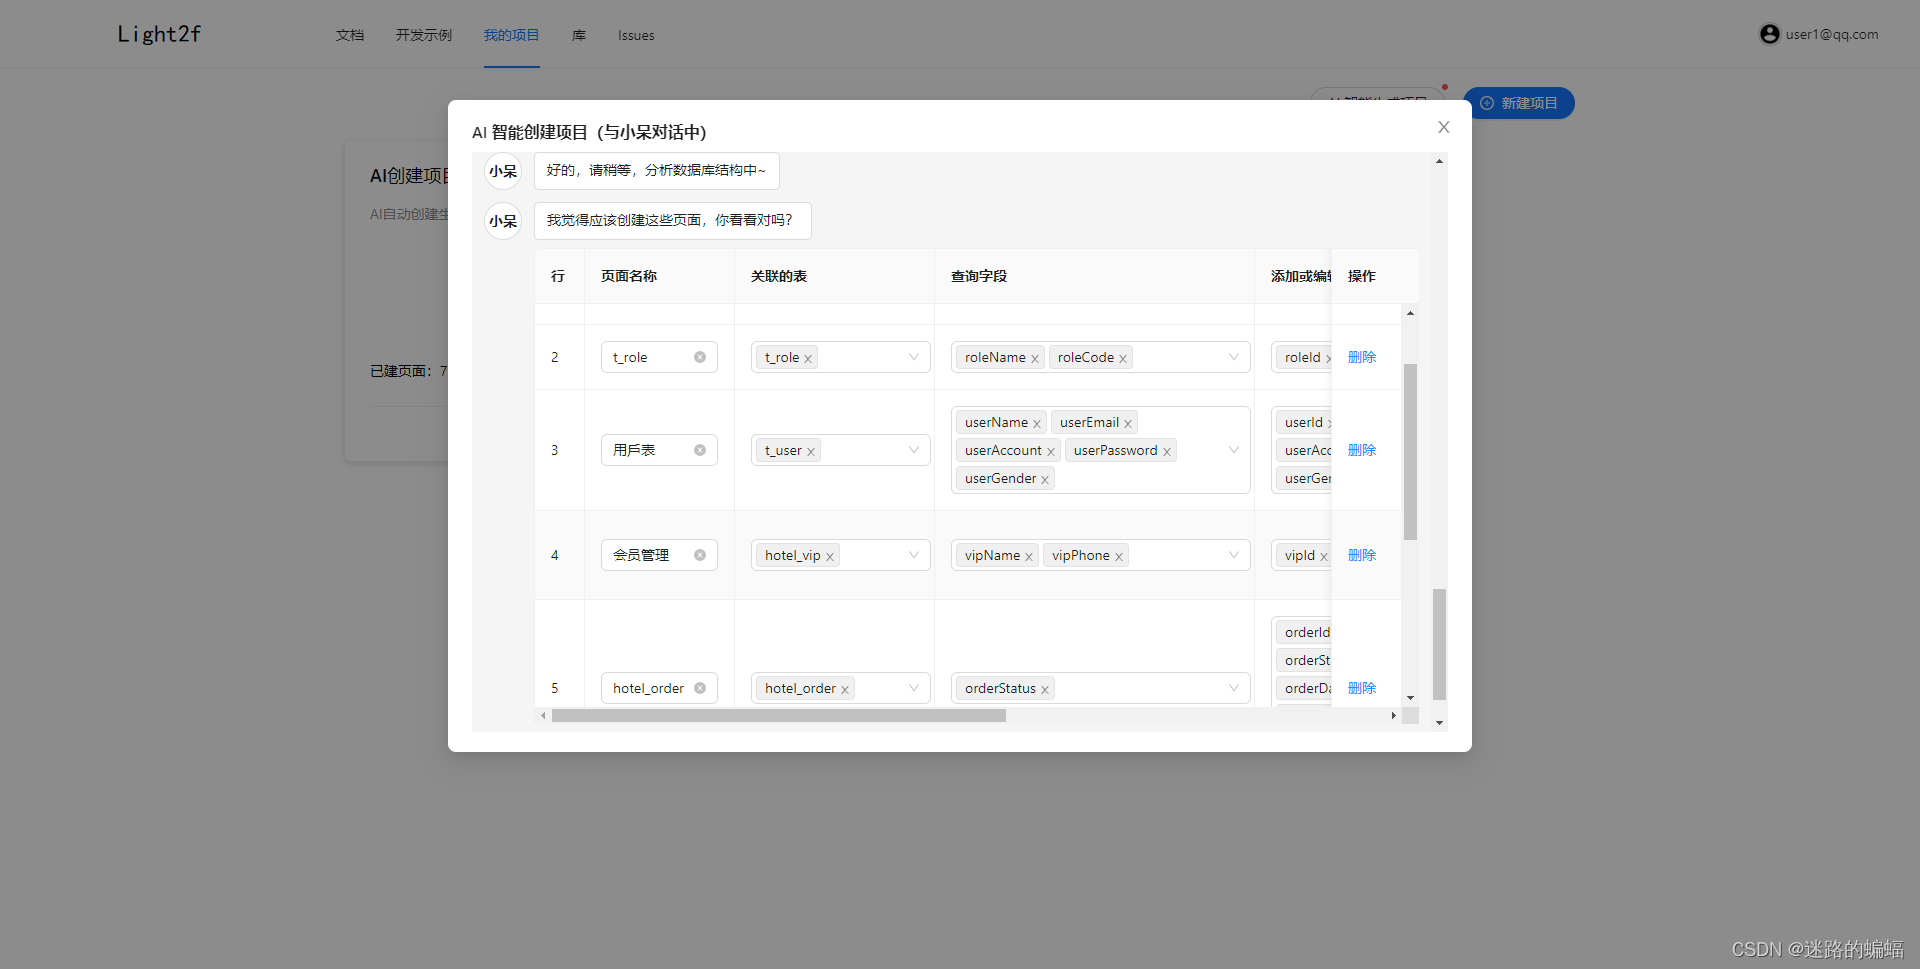Viewport: 1920px width, 969px height.
Task: Click the table's horizontal scrollbar thumb
Action: pyautogui.click(x=779, y=715)
